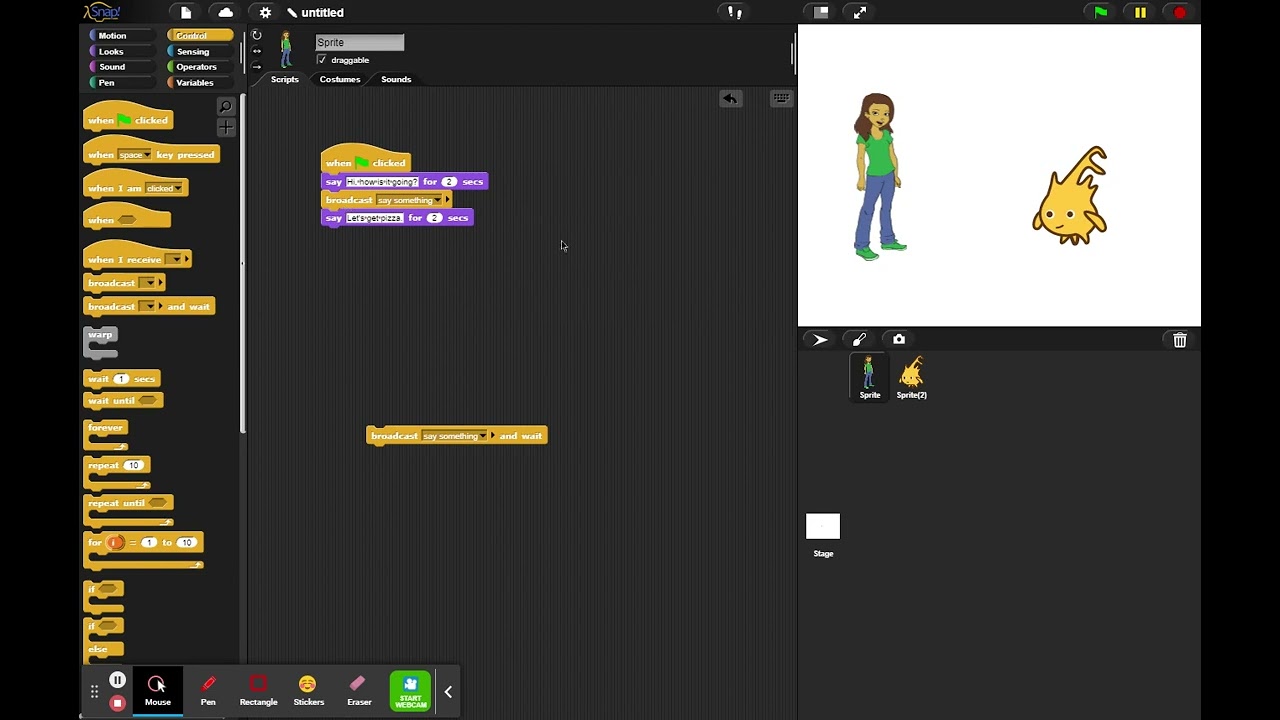Stop the screen recording red button
The height and width of the screenshot is (720, 1280).
[117, 703]
